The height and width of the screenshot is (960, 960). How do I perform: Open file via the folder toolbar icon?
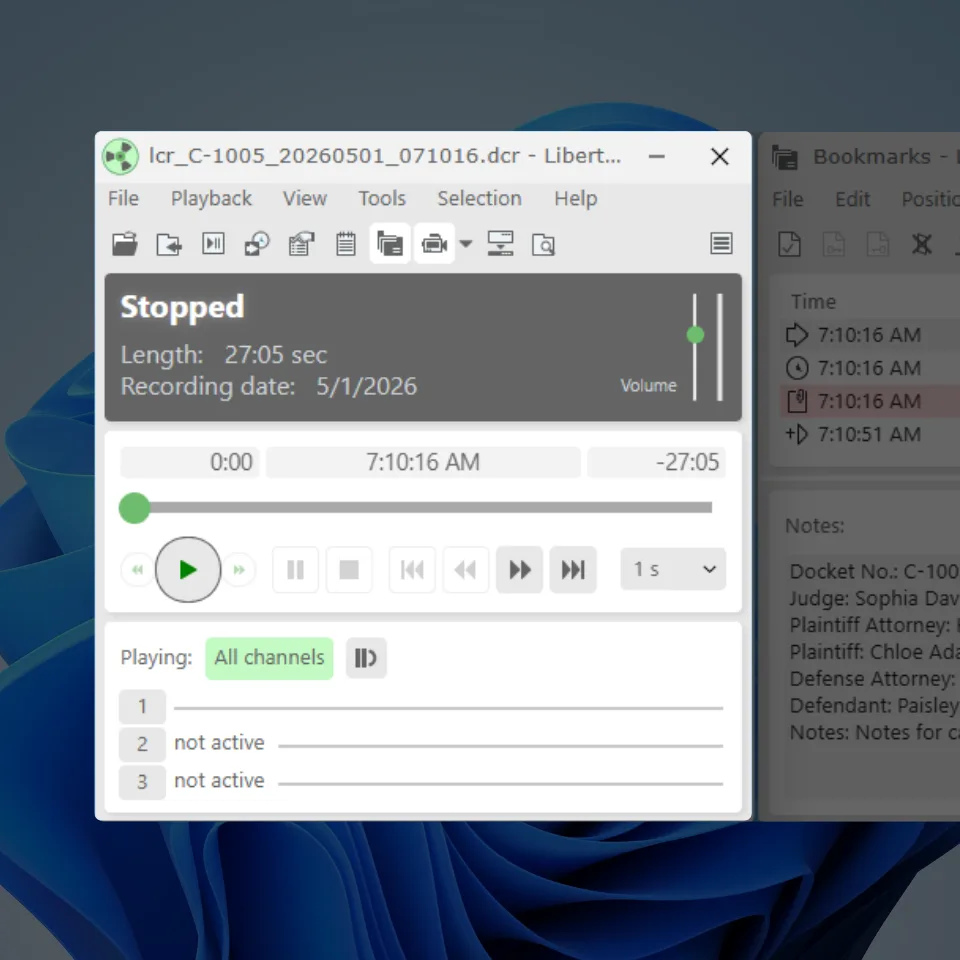click(125, 244)
